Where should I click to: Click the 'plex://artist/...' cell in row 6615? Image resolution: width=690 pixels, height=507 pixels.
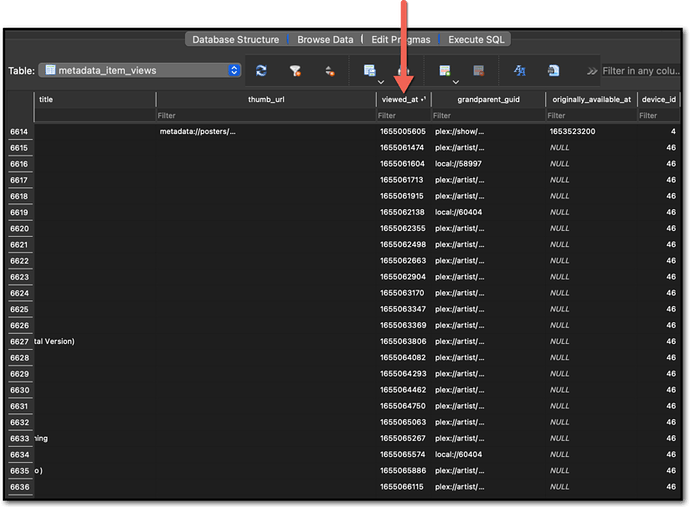pos(488,148)
